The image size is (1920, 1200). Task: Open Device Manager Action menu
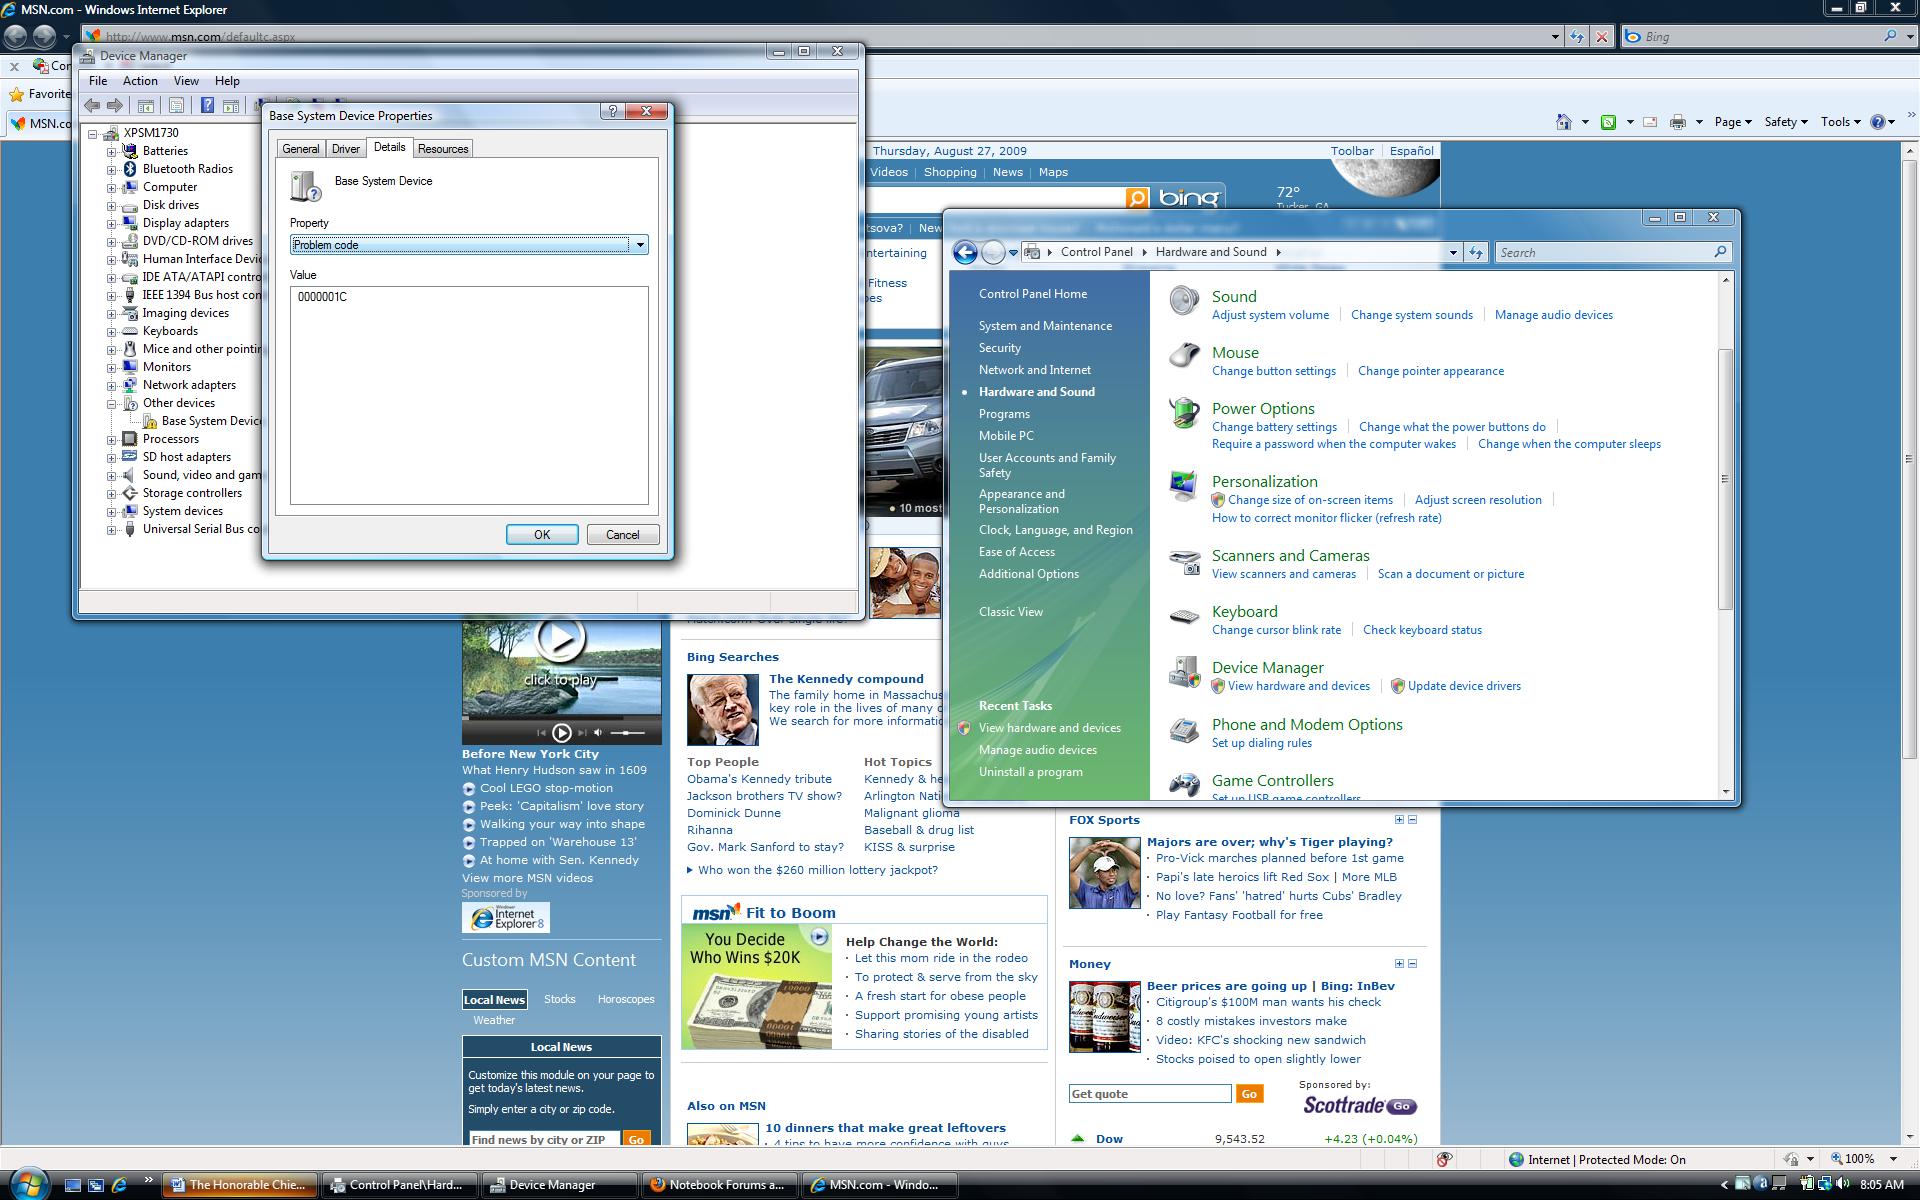[x=140, y=81]
